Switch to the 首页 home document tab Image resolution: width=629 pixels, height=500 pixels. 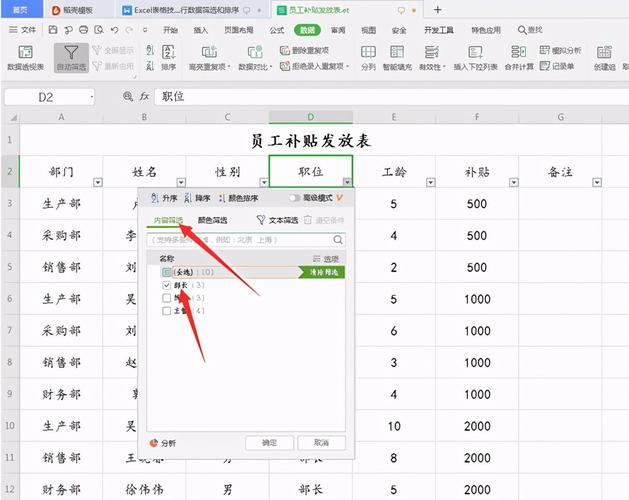pyautogui.click(x=21, y=10)
